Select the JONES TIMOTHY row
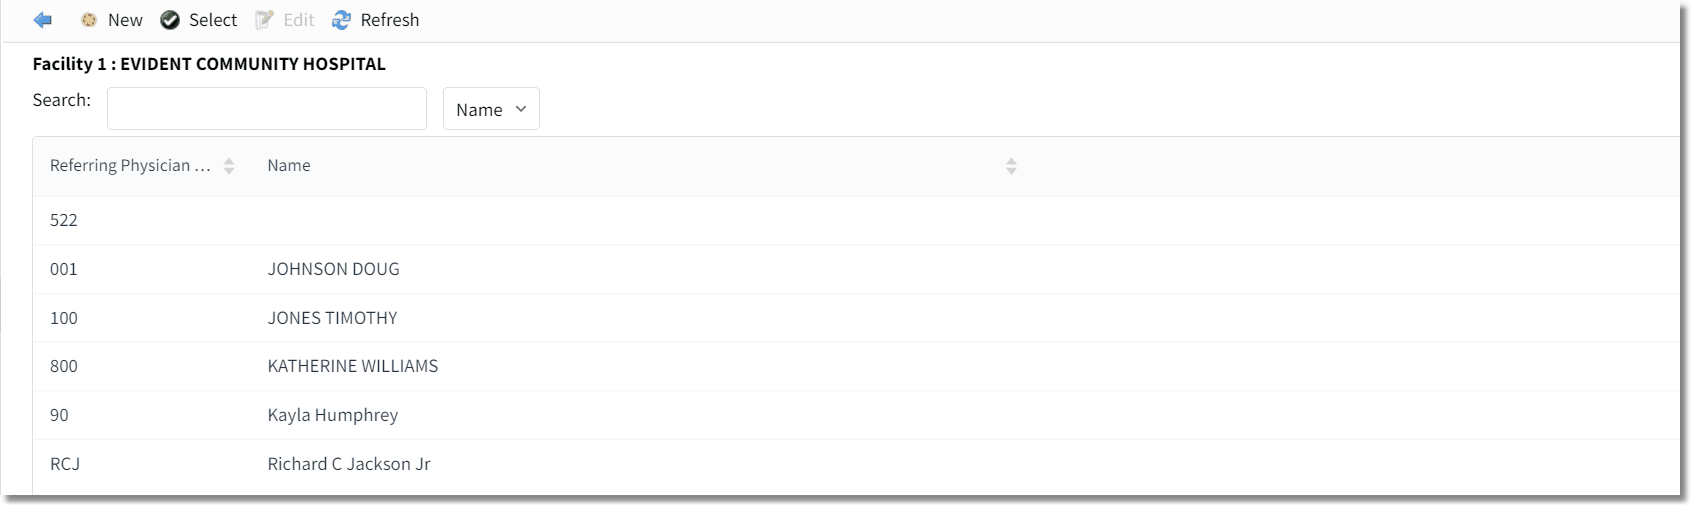 pyautogui.click(x=856, y=318)
